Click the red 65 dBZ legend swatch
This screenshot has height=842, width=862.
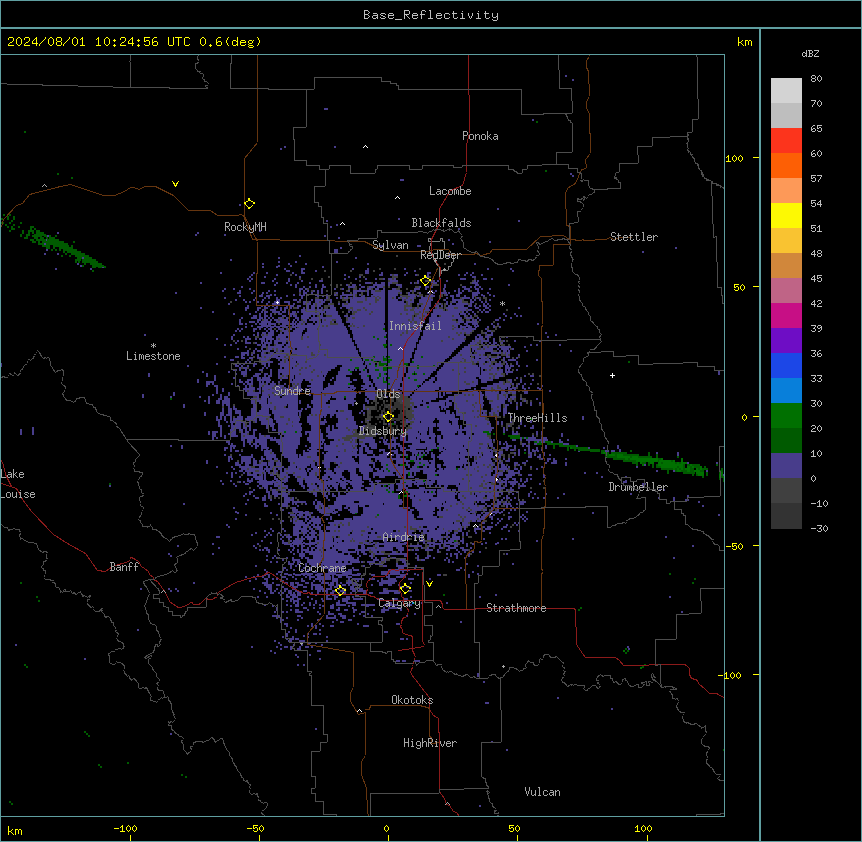click(786, 141)
